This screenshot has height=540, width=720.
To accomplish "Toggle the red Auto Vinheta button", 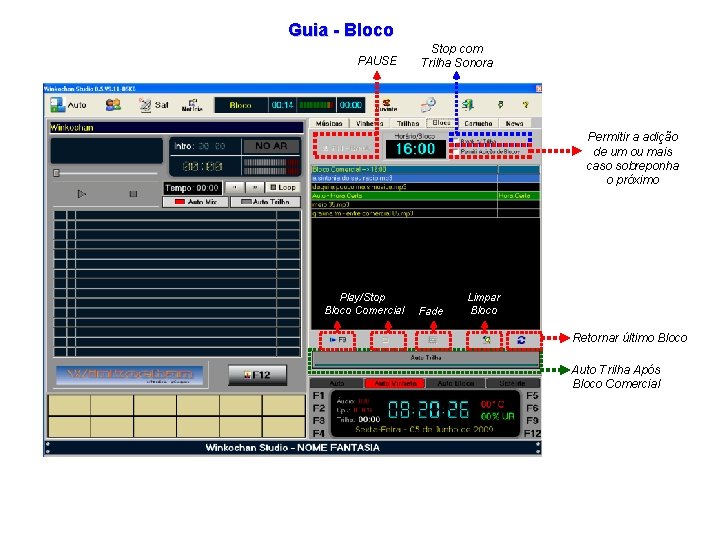I will [x=395, y=383].
